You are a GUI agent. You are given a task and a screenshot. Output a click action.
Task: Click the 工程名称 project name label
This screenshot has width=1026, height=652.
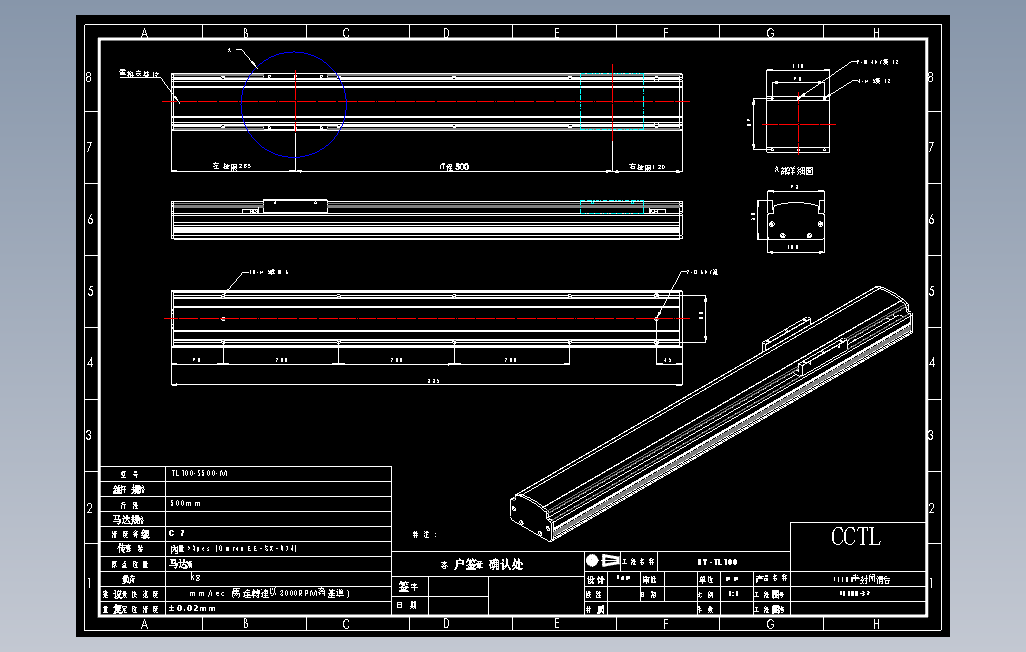[x=638, y=562]
